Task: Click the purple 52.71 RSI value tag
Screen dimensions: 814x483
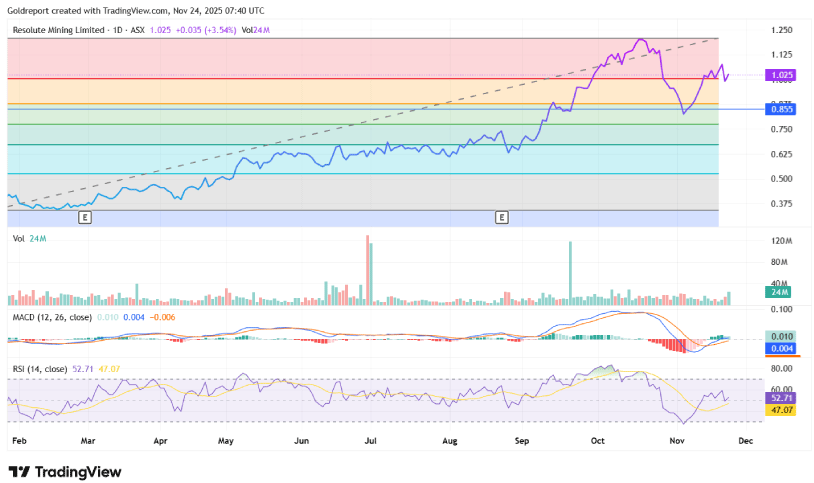Action: [x=781, y=397]
